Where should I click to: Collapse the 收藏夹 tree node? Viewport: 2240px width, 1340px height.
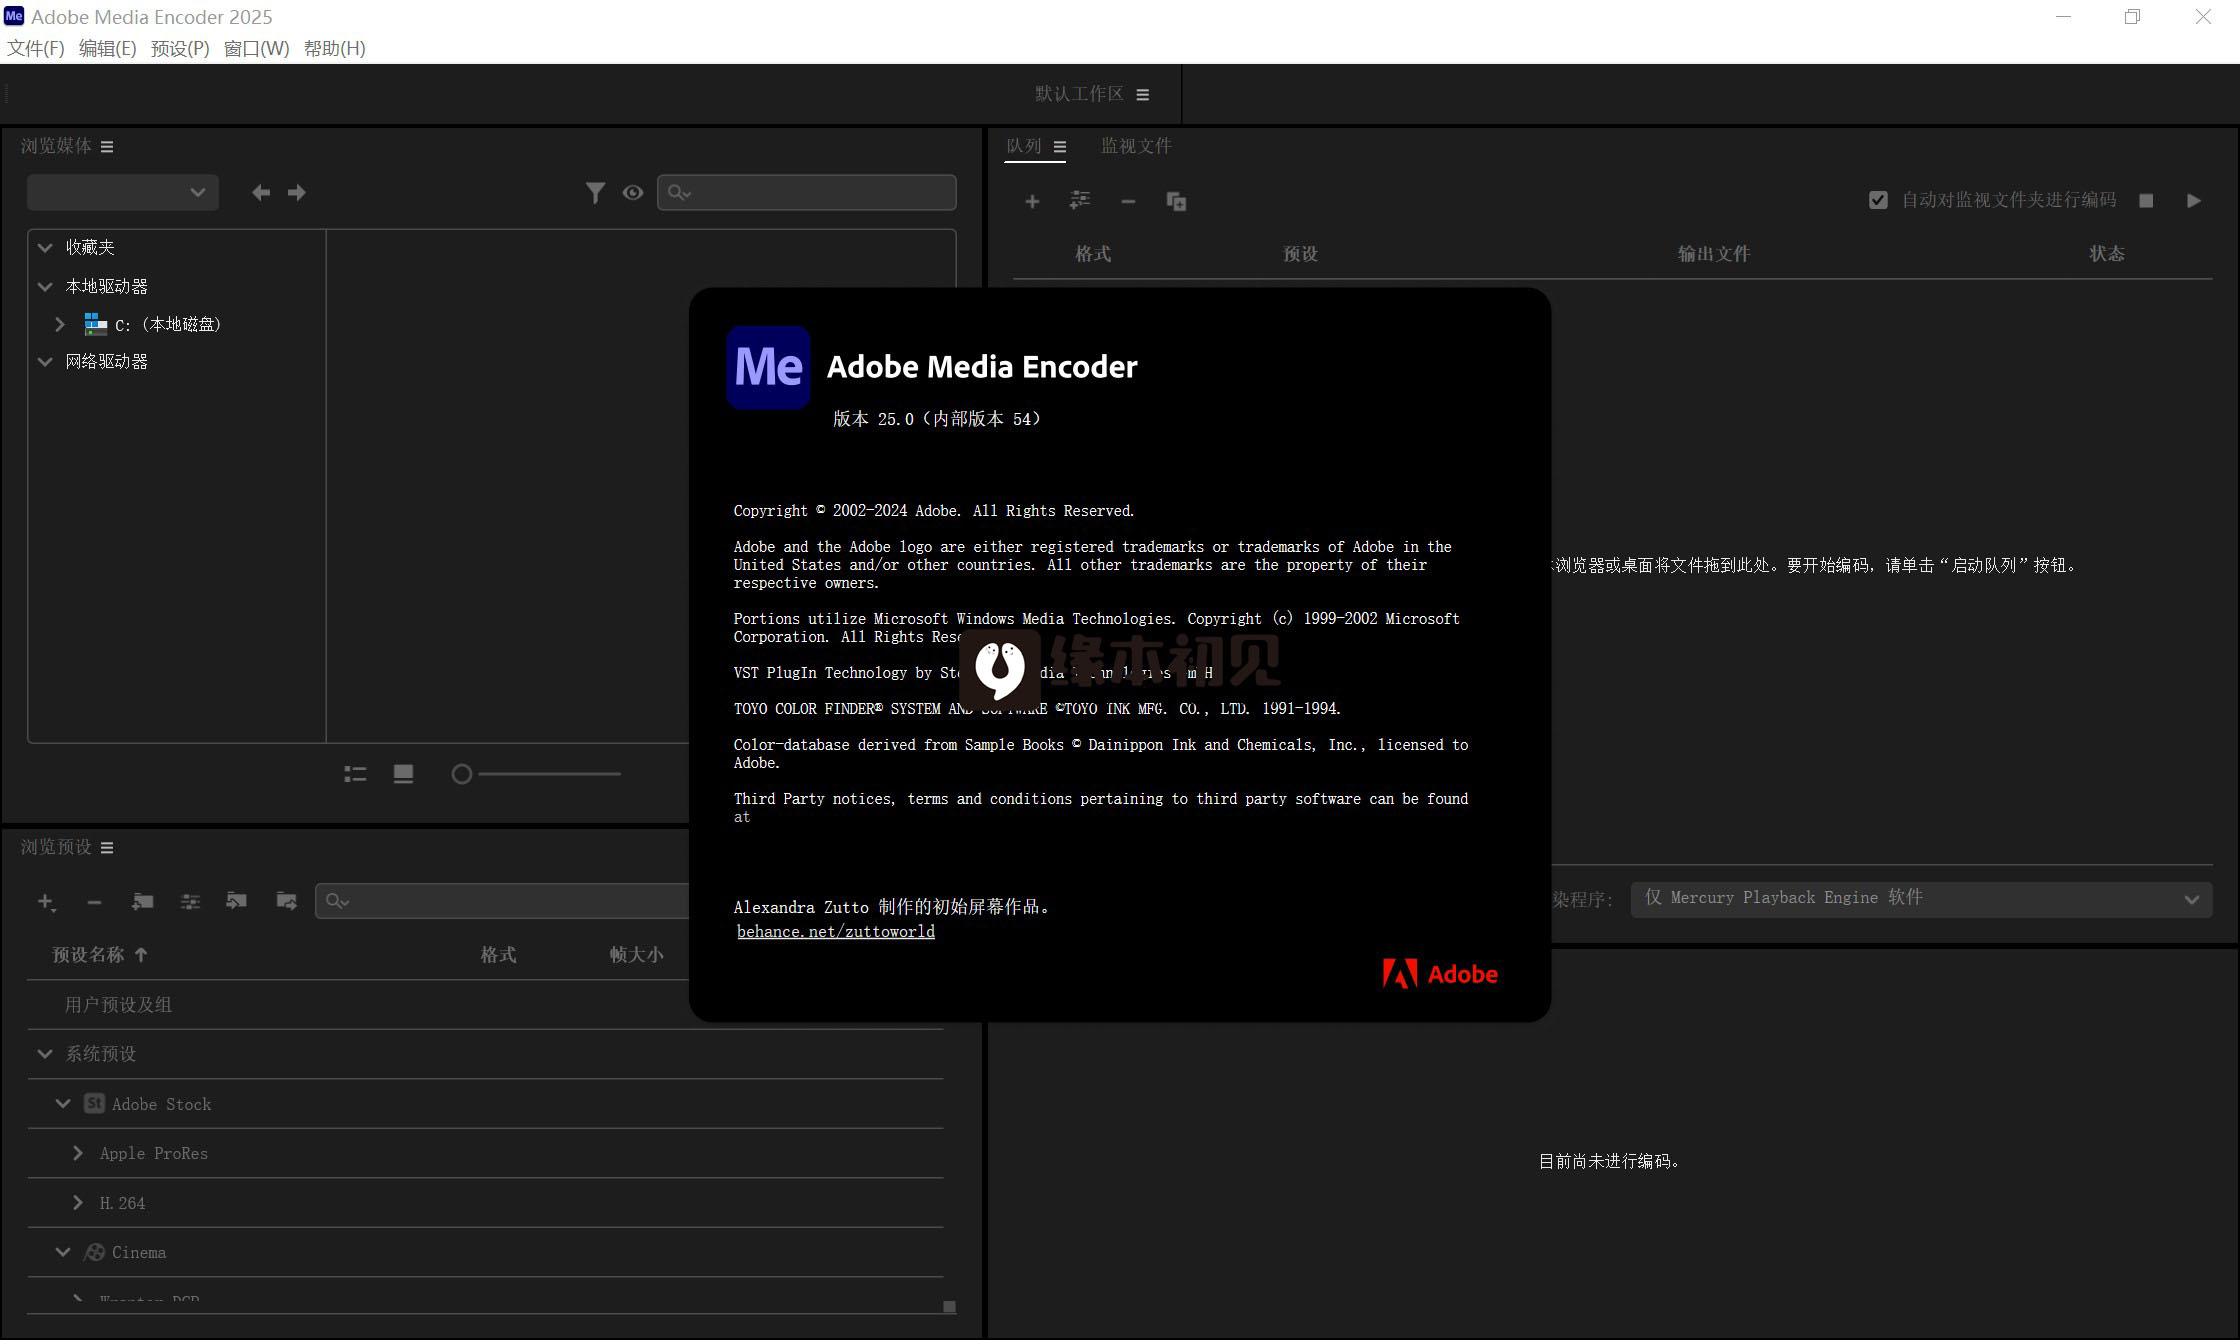45,247
